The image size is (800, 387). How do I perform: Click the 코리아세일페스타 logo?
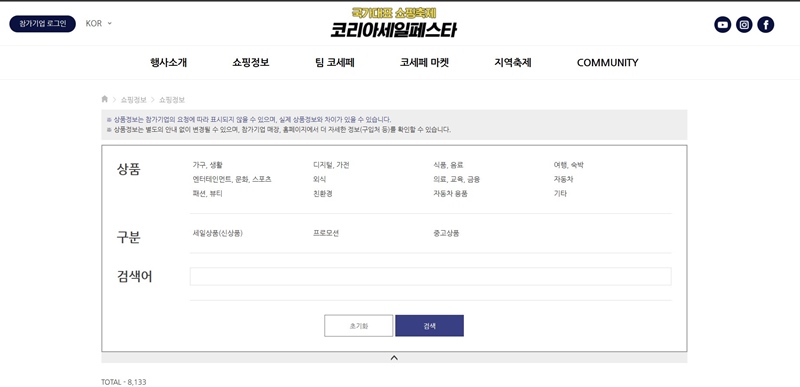click(x=393, y=23)
